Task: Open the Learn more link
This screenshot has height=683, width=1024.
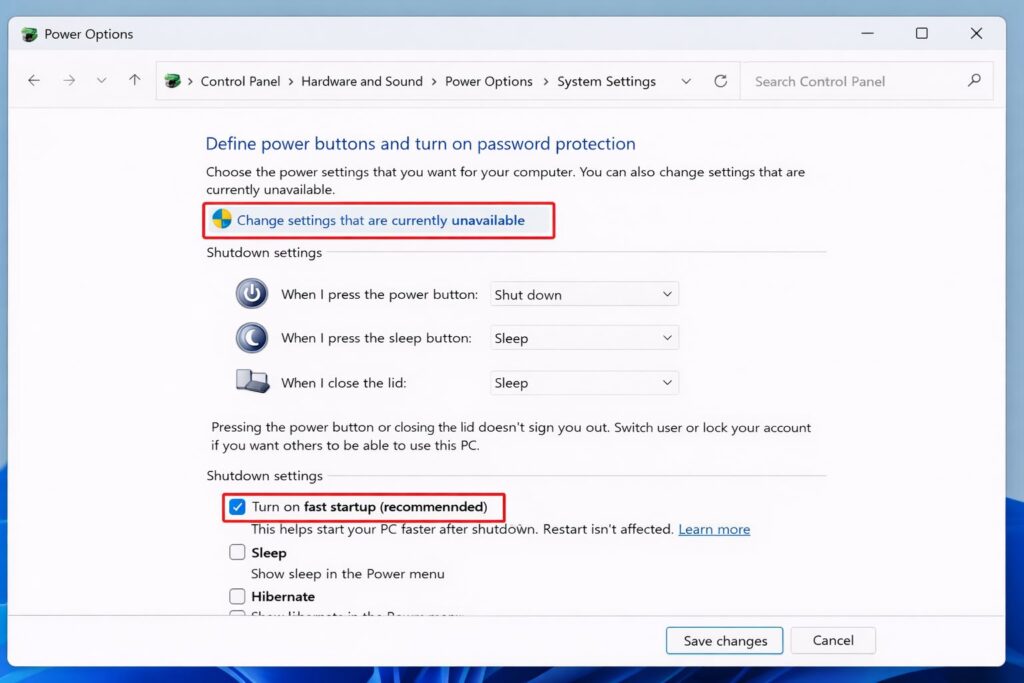Action: click(714, 529)
